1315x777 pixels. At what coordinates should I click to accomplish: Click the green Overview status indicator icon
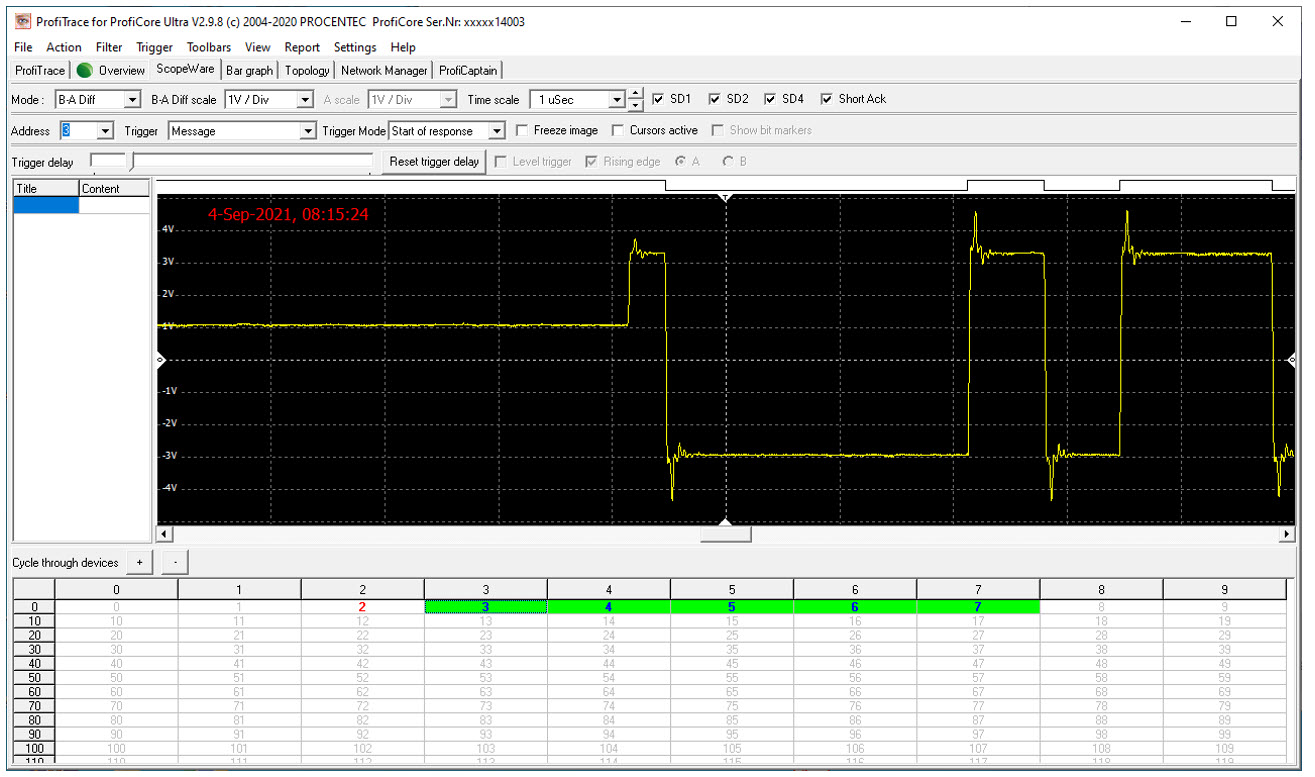click(x=85, y=71)
